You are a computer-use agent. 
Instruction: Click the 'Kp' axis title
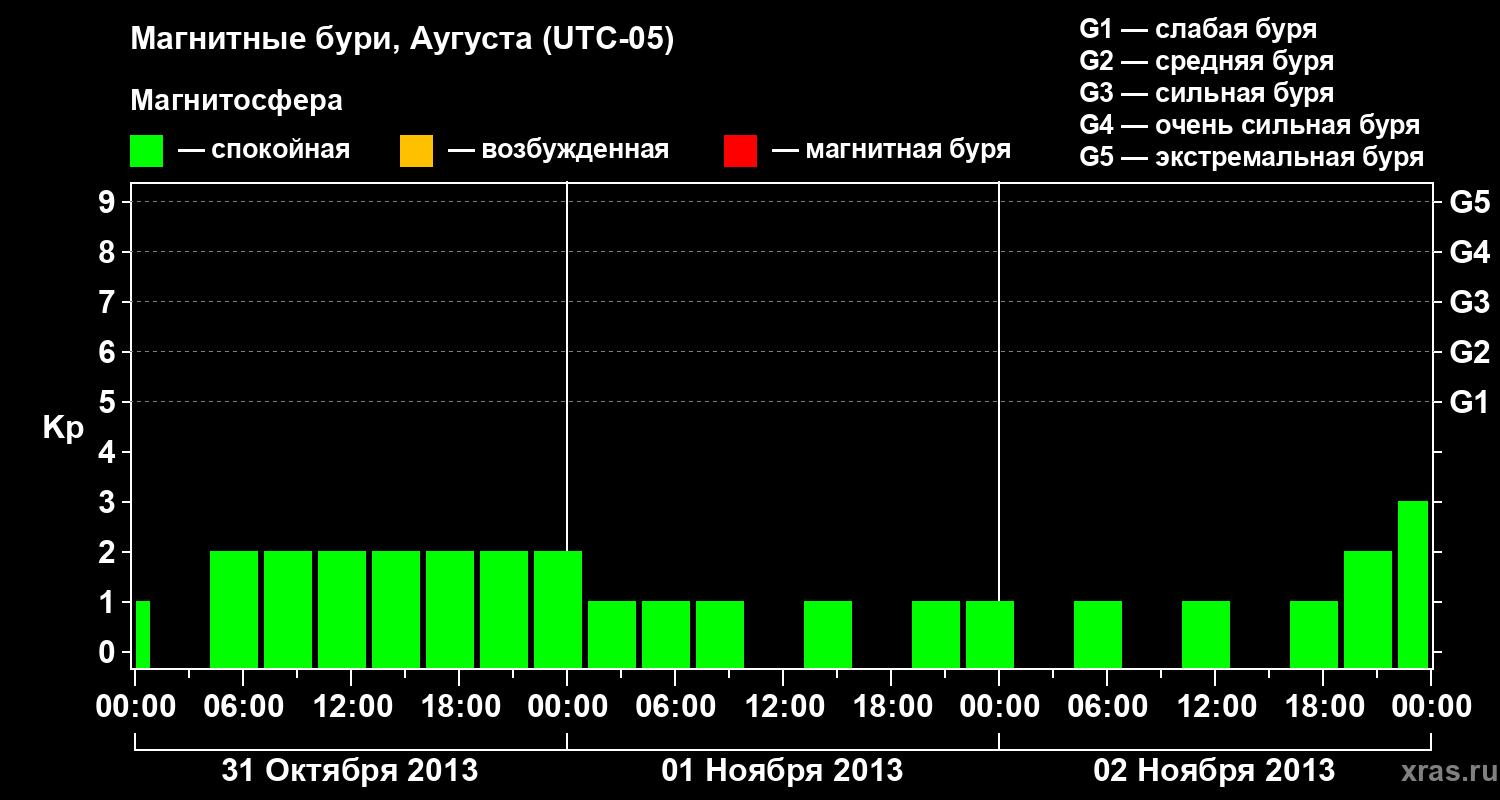[63, 429]
